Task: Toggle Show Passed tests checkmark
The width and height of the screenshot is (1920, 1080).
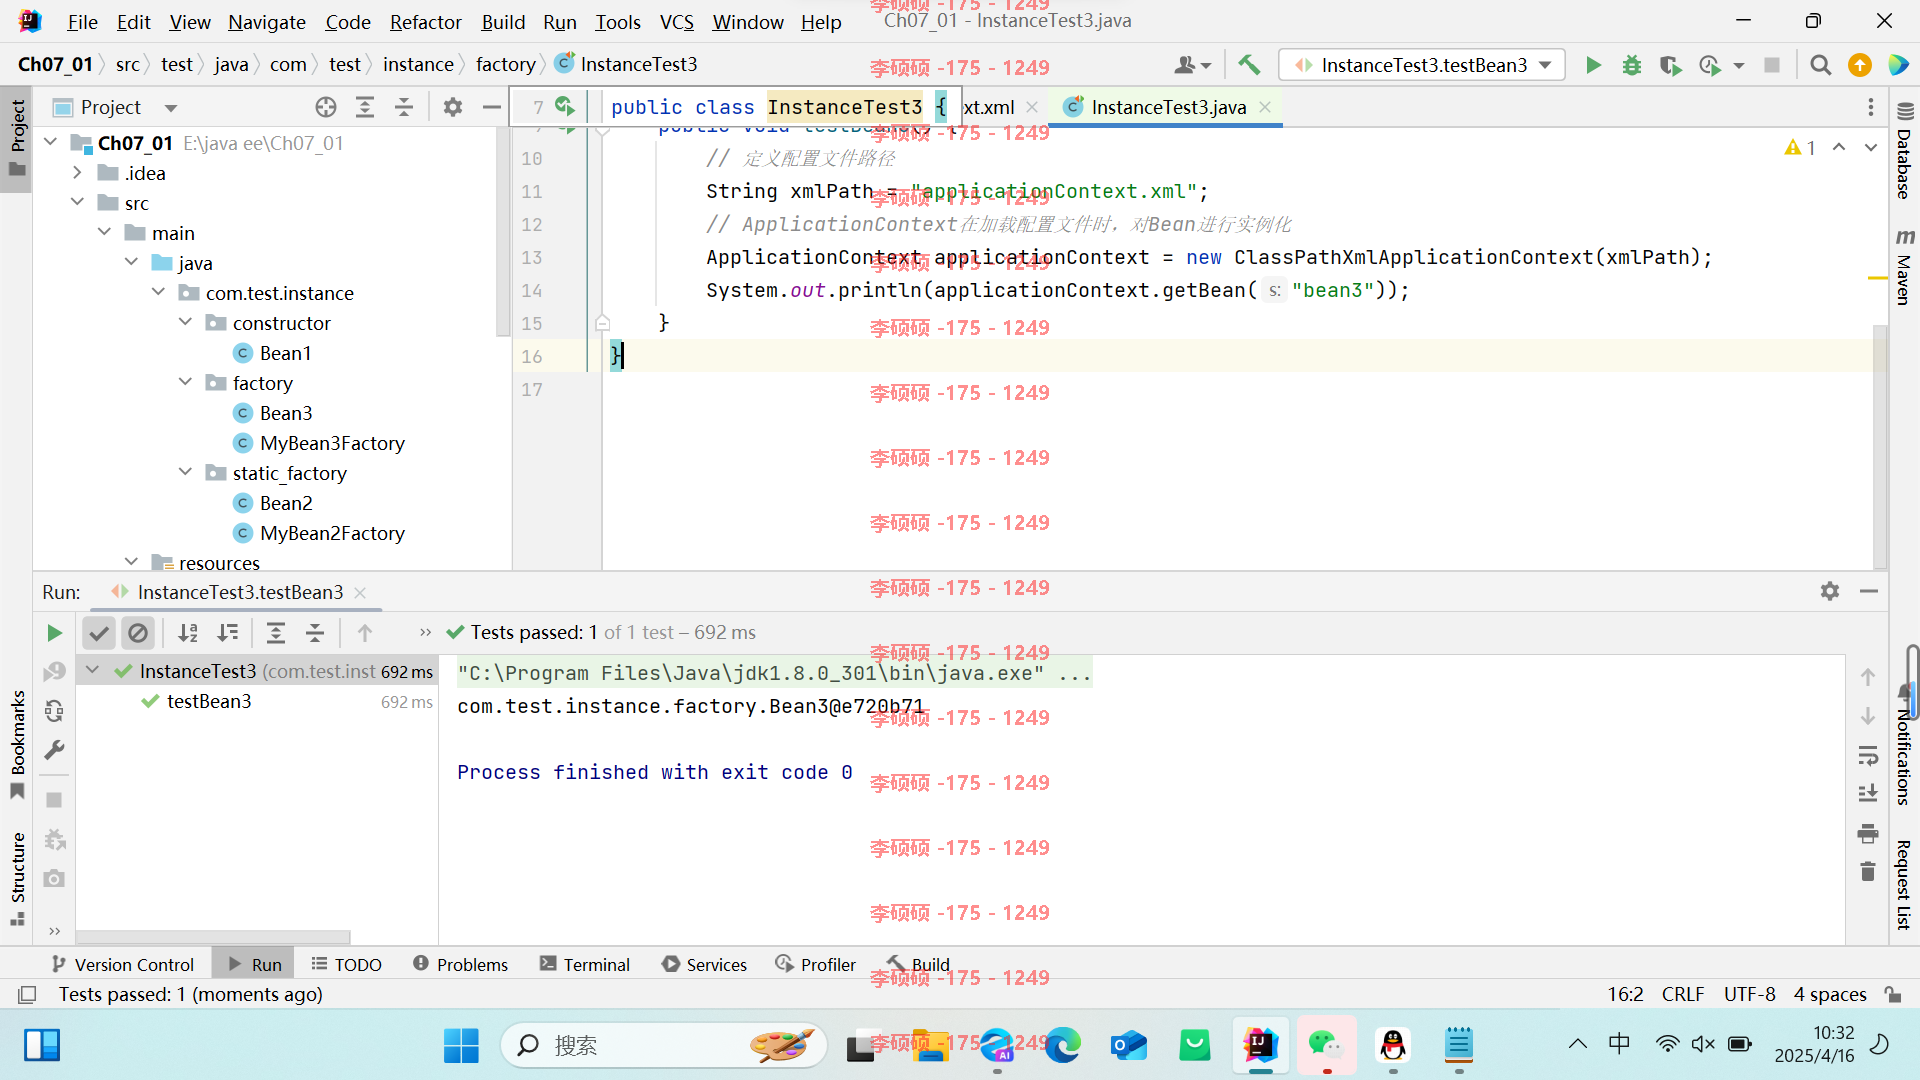Action: (98, 633)
